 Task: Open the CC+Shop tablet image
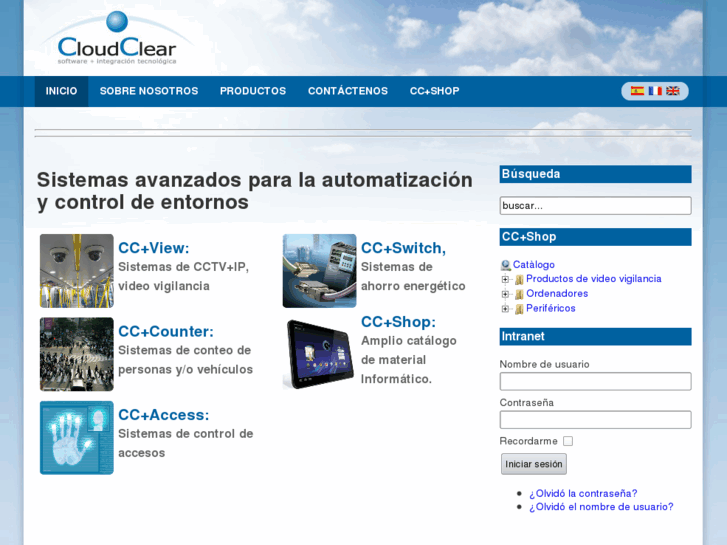click(x=319, y=354)
